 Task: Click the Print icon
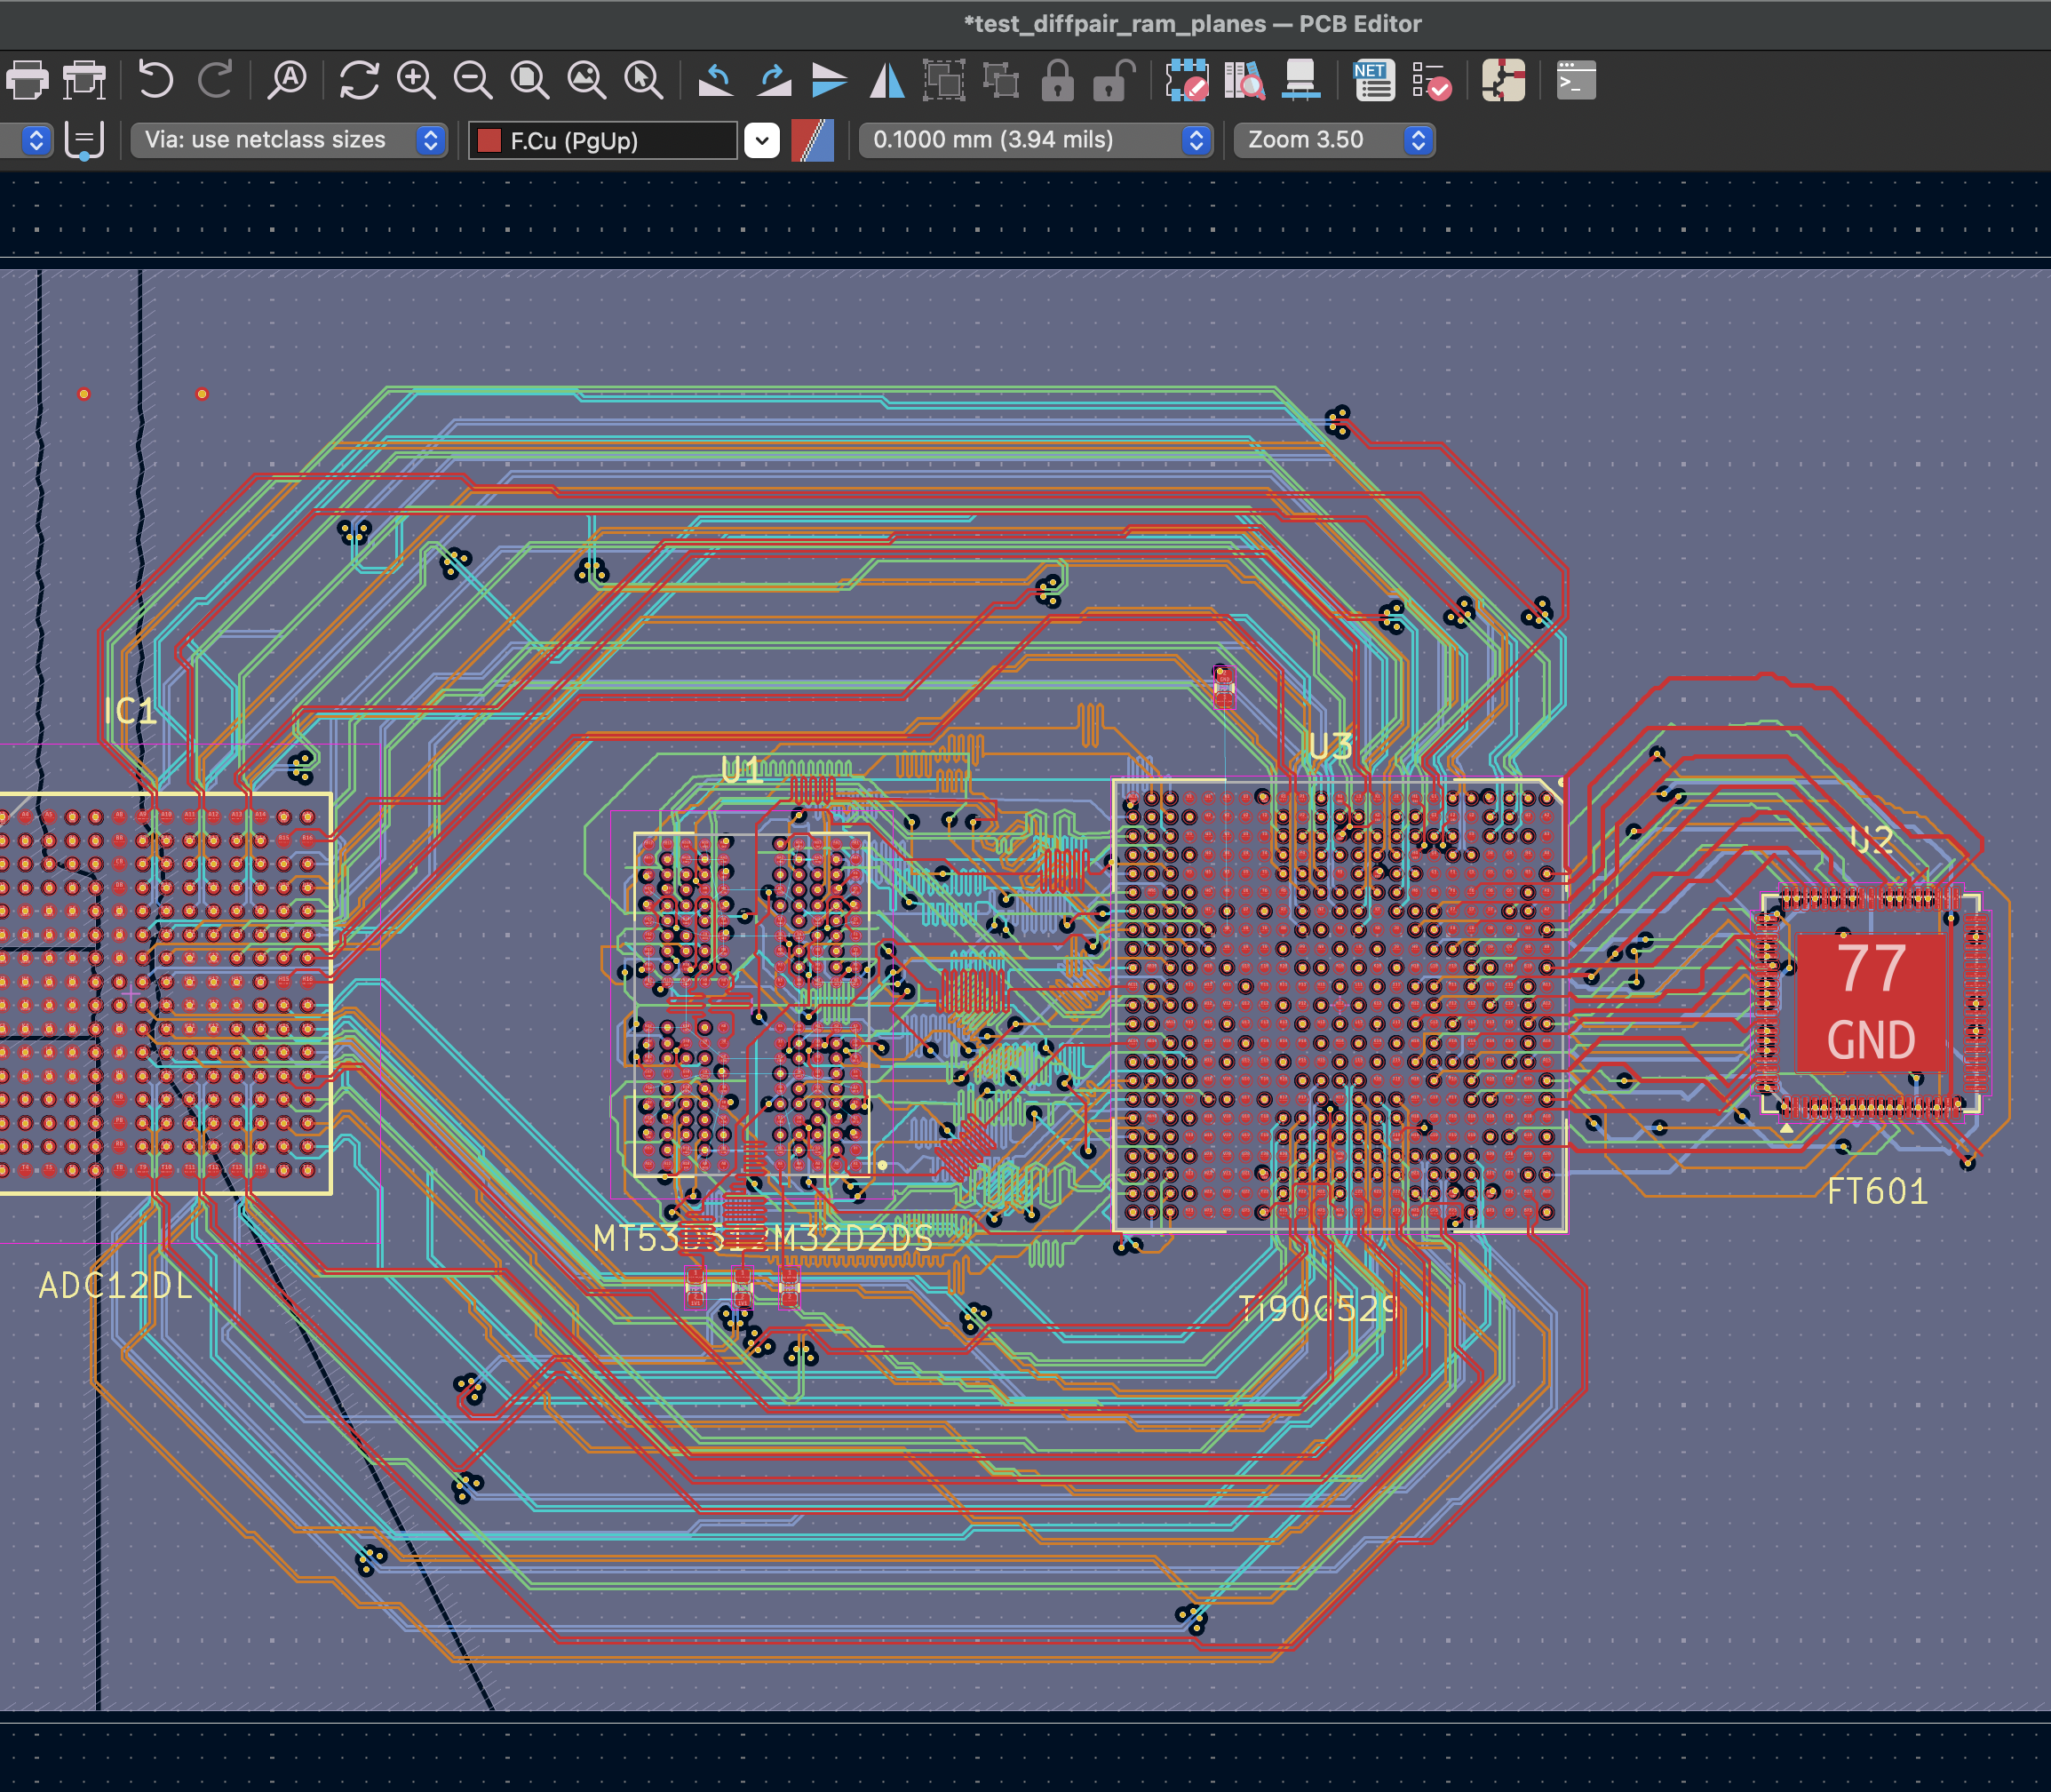point(27,80)
